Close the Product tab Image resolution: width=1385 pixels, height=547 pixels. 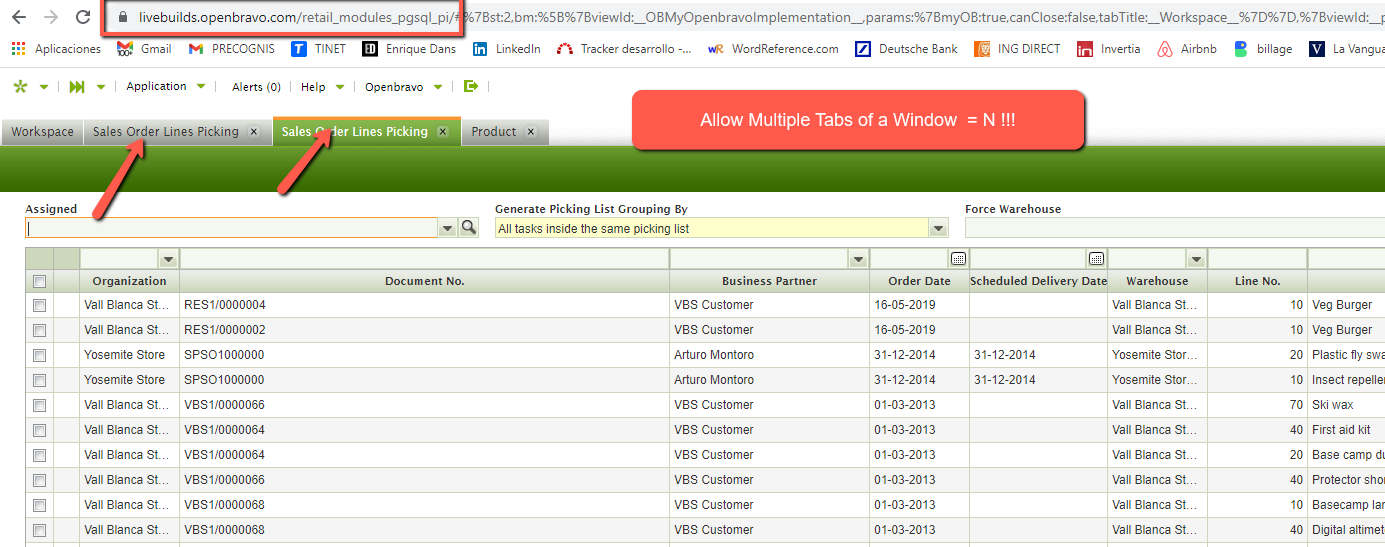pyautogui.click(x=531, y=132)
